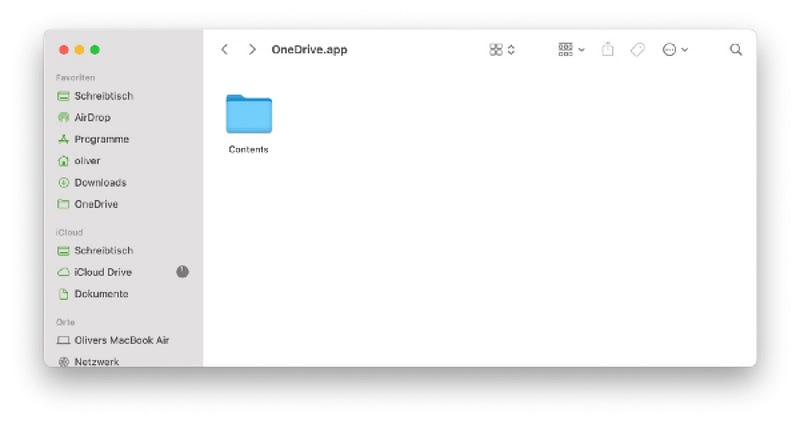Maximize the window with green button
The image size is (800, 424).
95,49
